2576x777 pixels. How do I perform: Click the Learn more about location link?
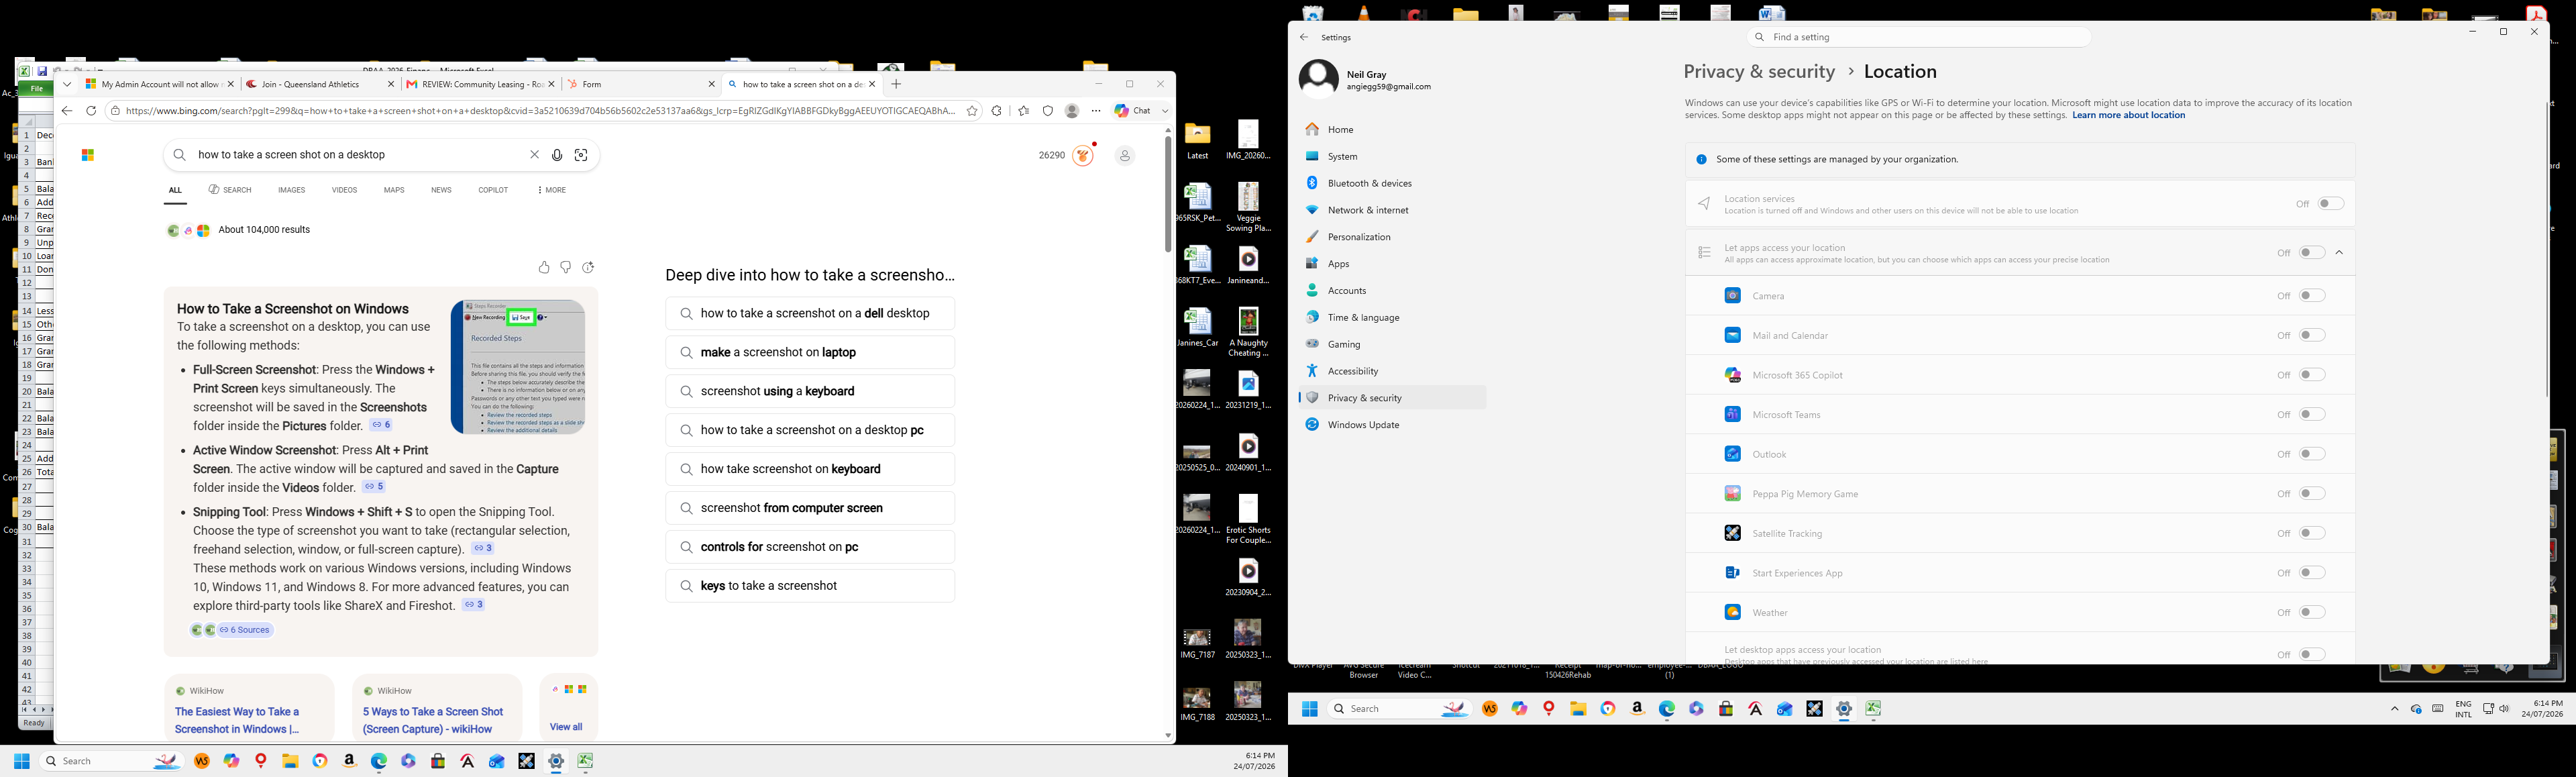point(2128,115)
